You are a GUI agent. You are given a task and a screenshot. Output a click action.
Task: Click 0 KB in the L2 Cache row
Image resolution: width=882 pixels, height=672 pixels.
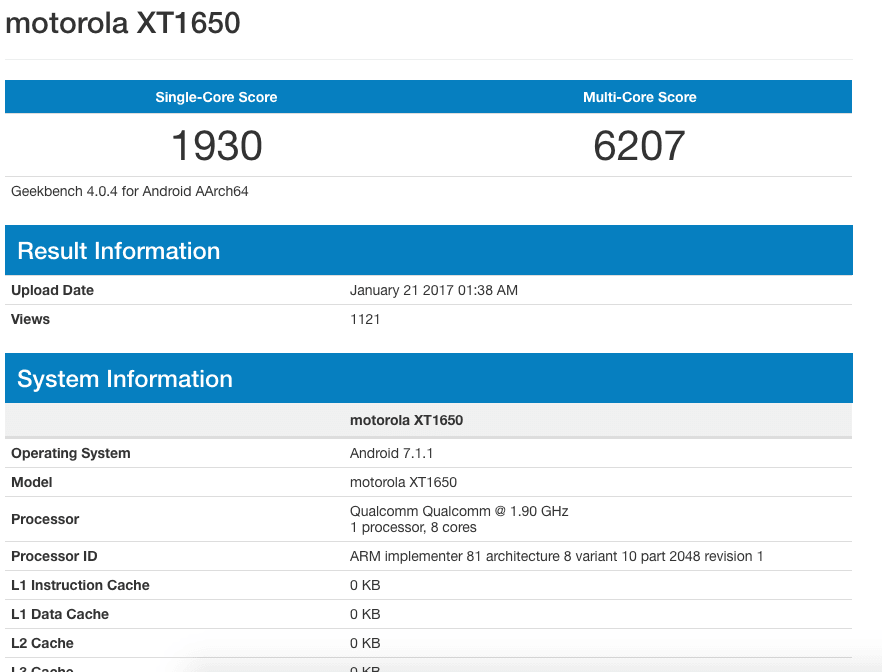coord(365,643)
